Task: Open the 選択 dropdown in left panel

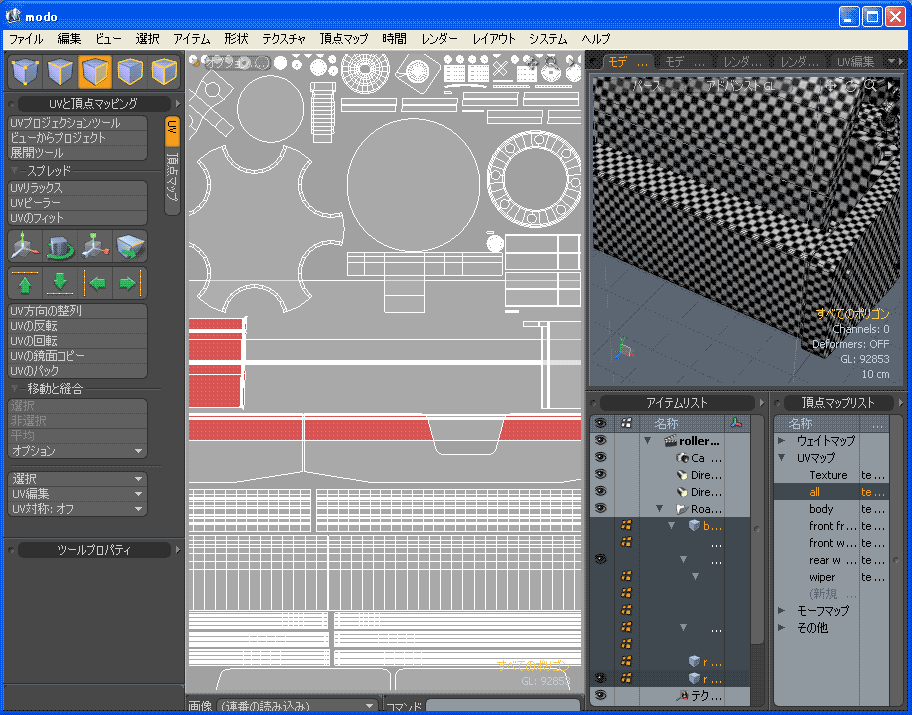Action: coord(77,479)
